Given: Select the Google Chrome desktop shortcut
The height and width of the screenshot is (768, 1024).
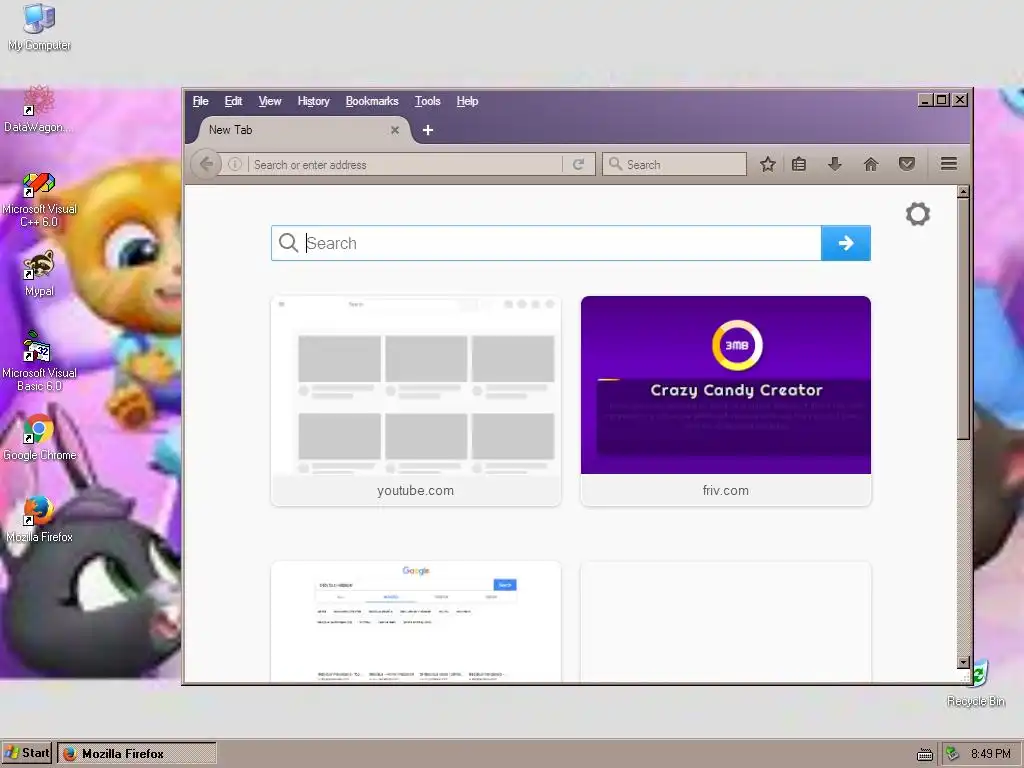Looking at the screenshot, I should pyautogui.click(x=39, y=438).
